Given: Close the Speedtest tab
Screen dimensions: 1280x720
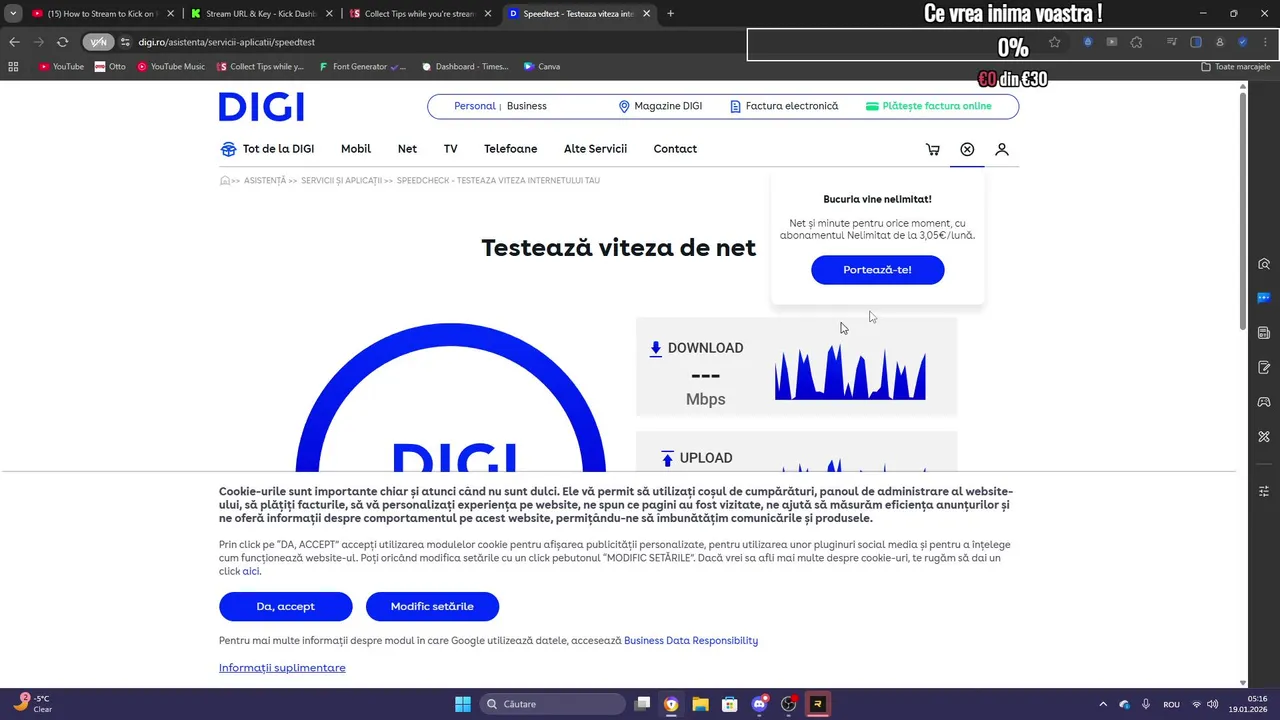Looking at the screenshot, I should click(x=646, y=14).
